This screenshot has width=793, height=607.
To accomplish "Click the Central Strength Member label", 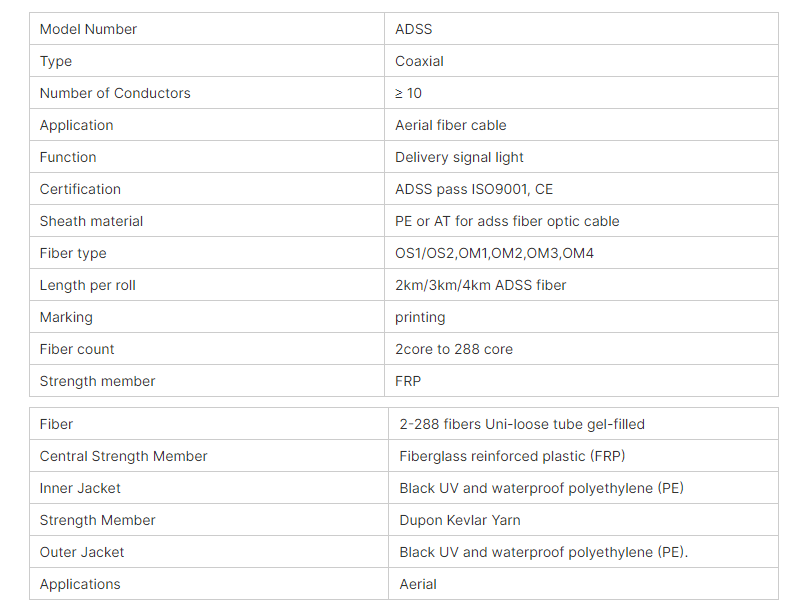I will [x=123, y=456].
